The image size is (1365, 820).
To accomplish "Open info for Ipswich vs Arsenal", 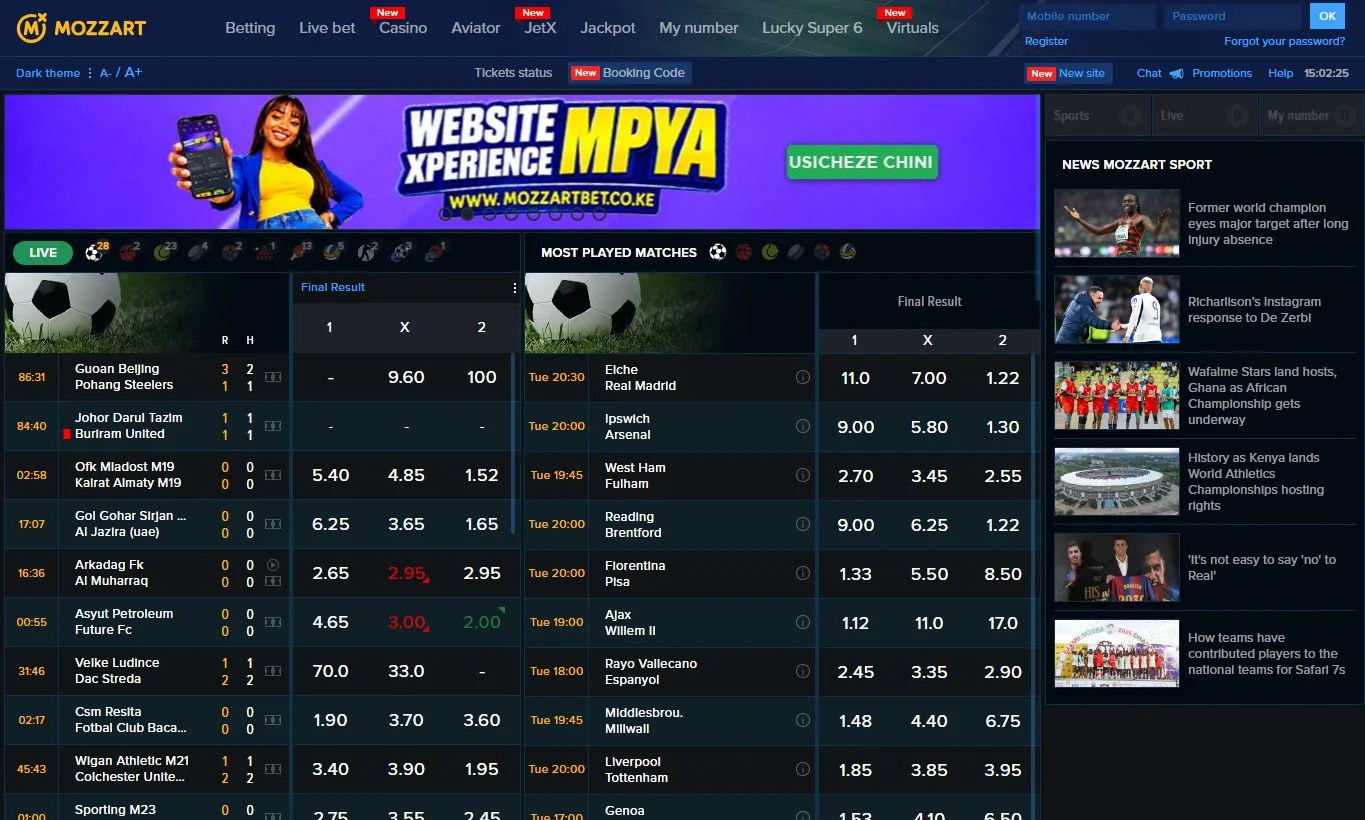I will (x=802, y=426).
